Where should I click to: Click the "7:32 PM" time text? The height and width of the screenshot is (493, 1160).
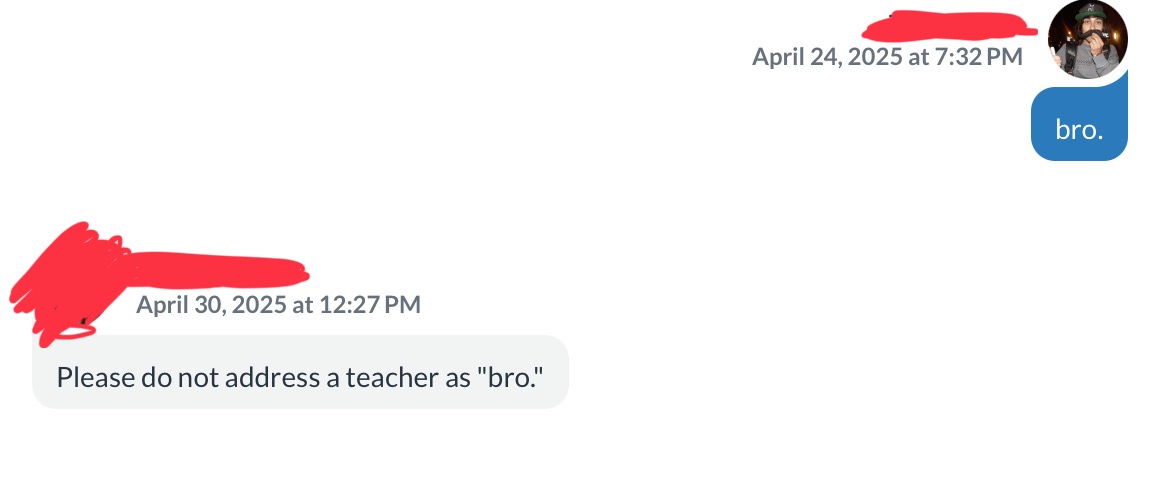978,57
